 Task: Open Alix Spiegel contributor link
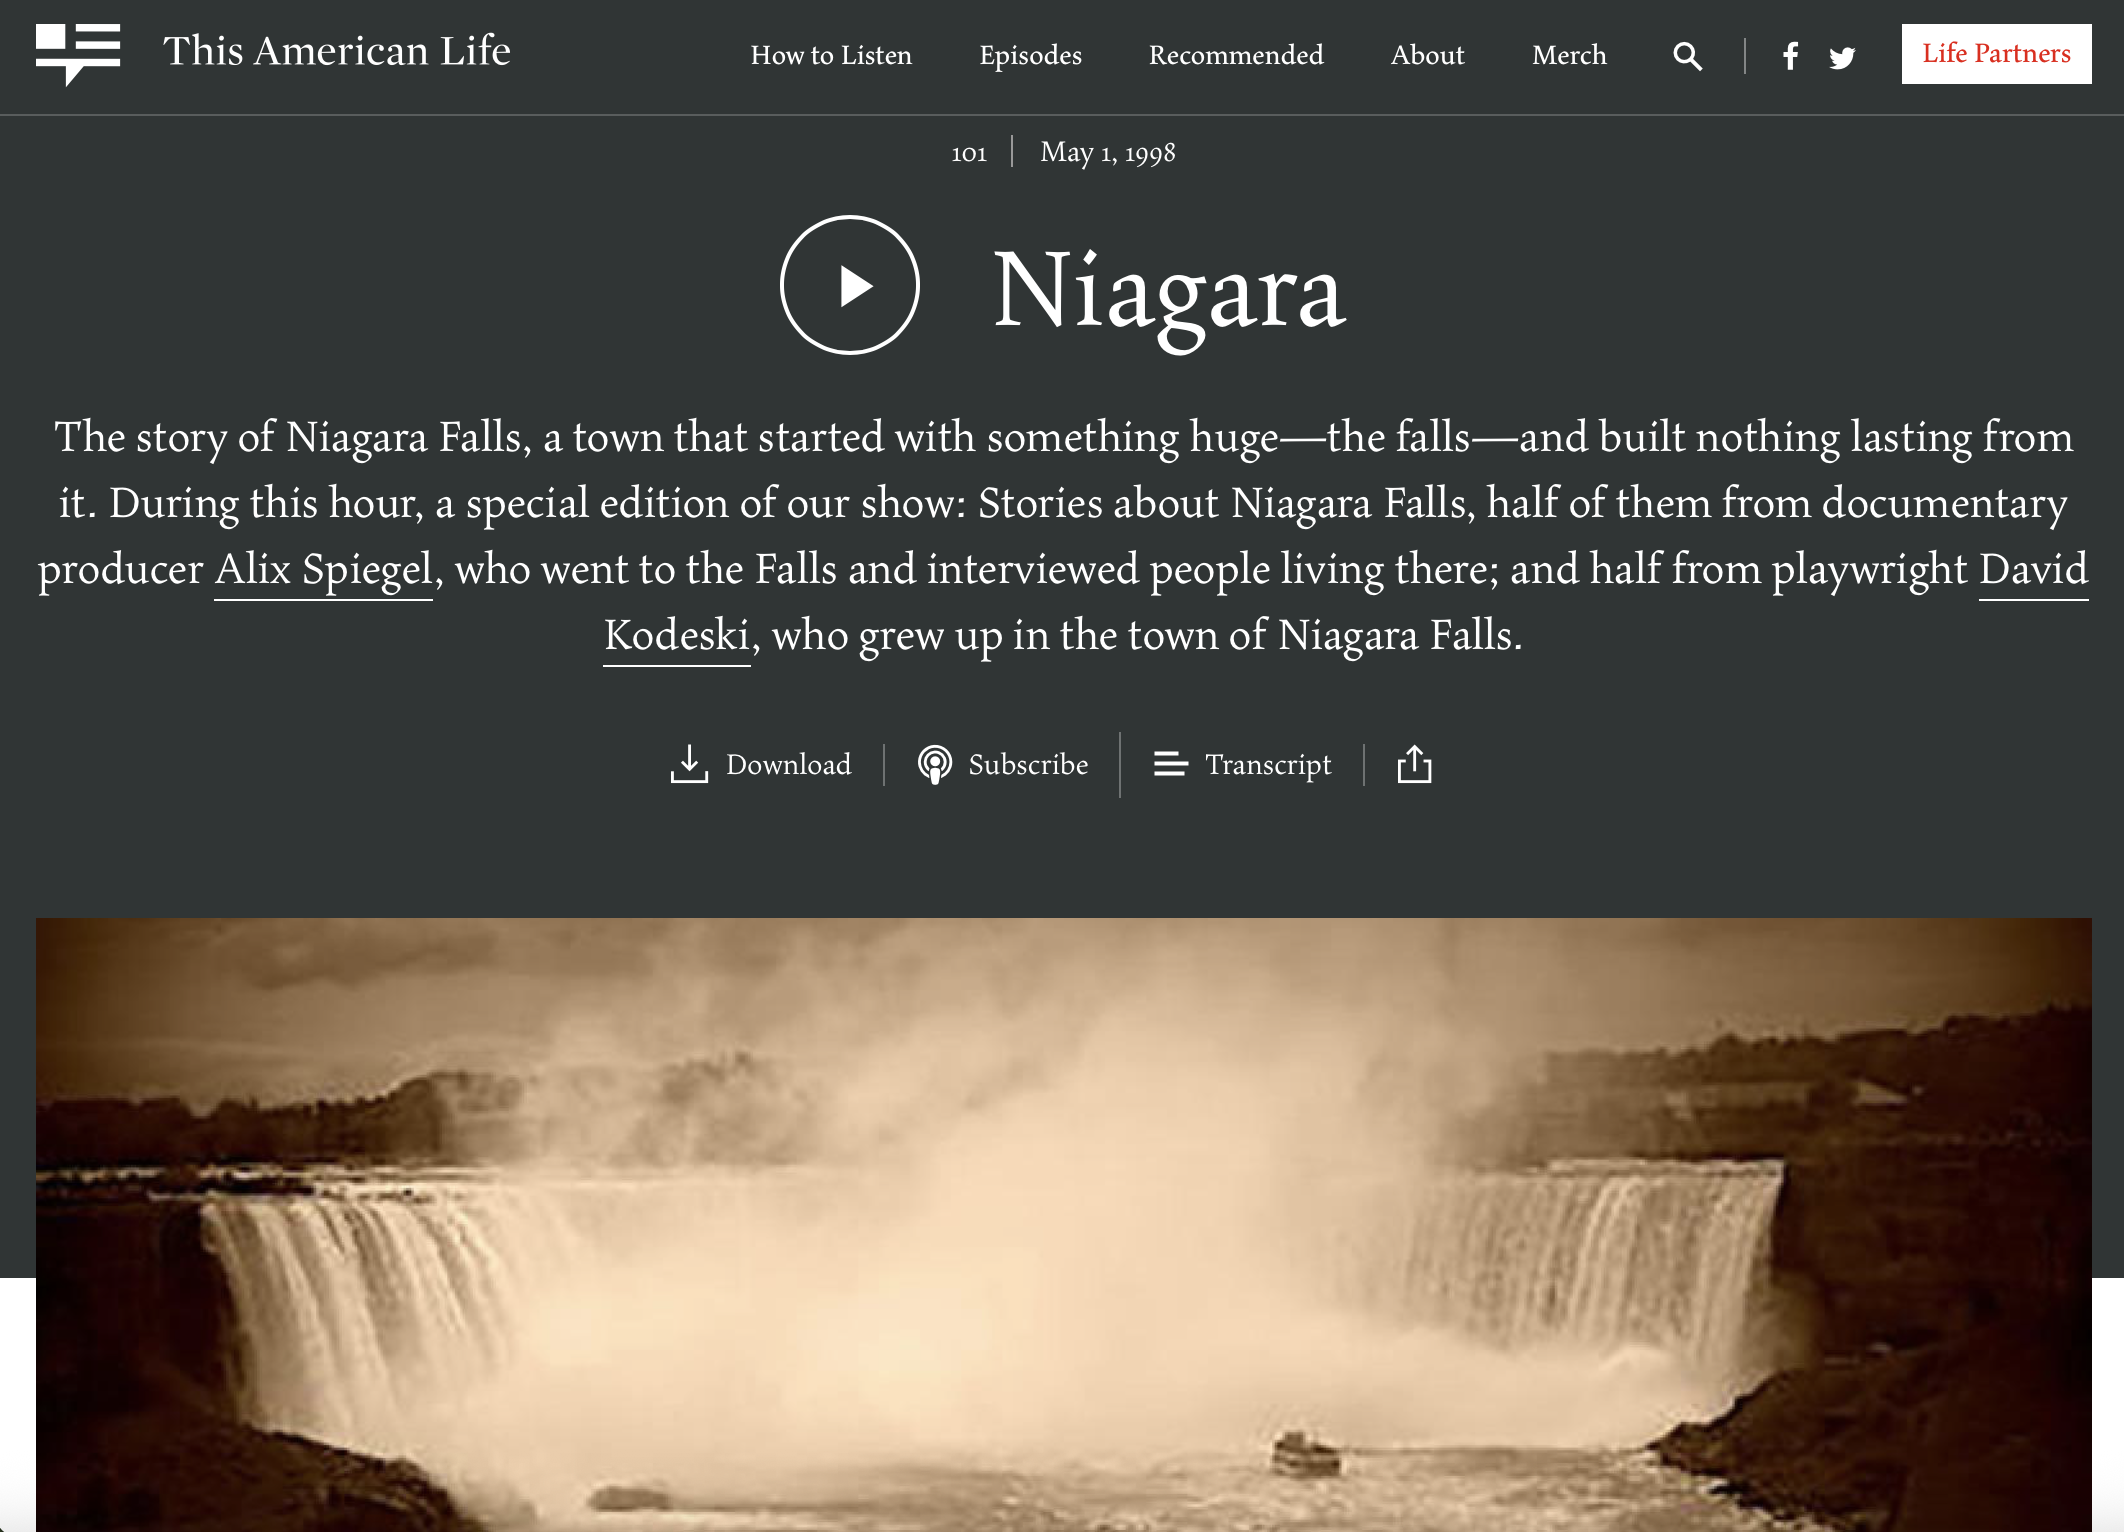(324, 569)
